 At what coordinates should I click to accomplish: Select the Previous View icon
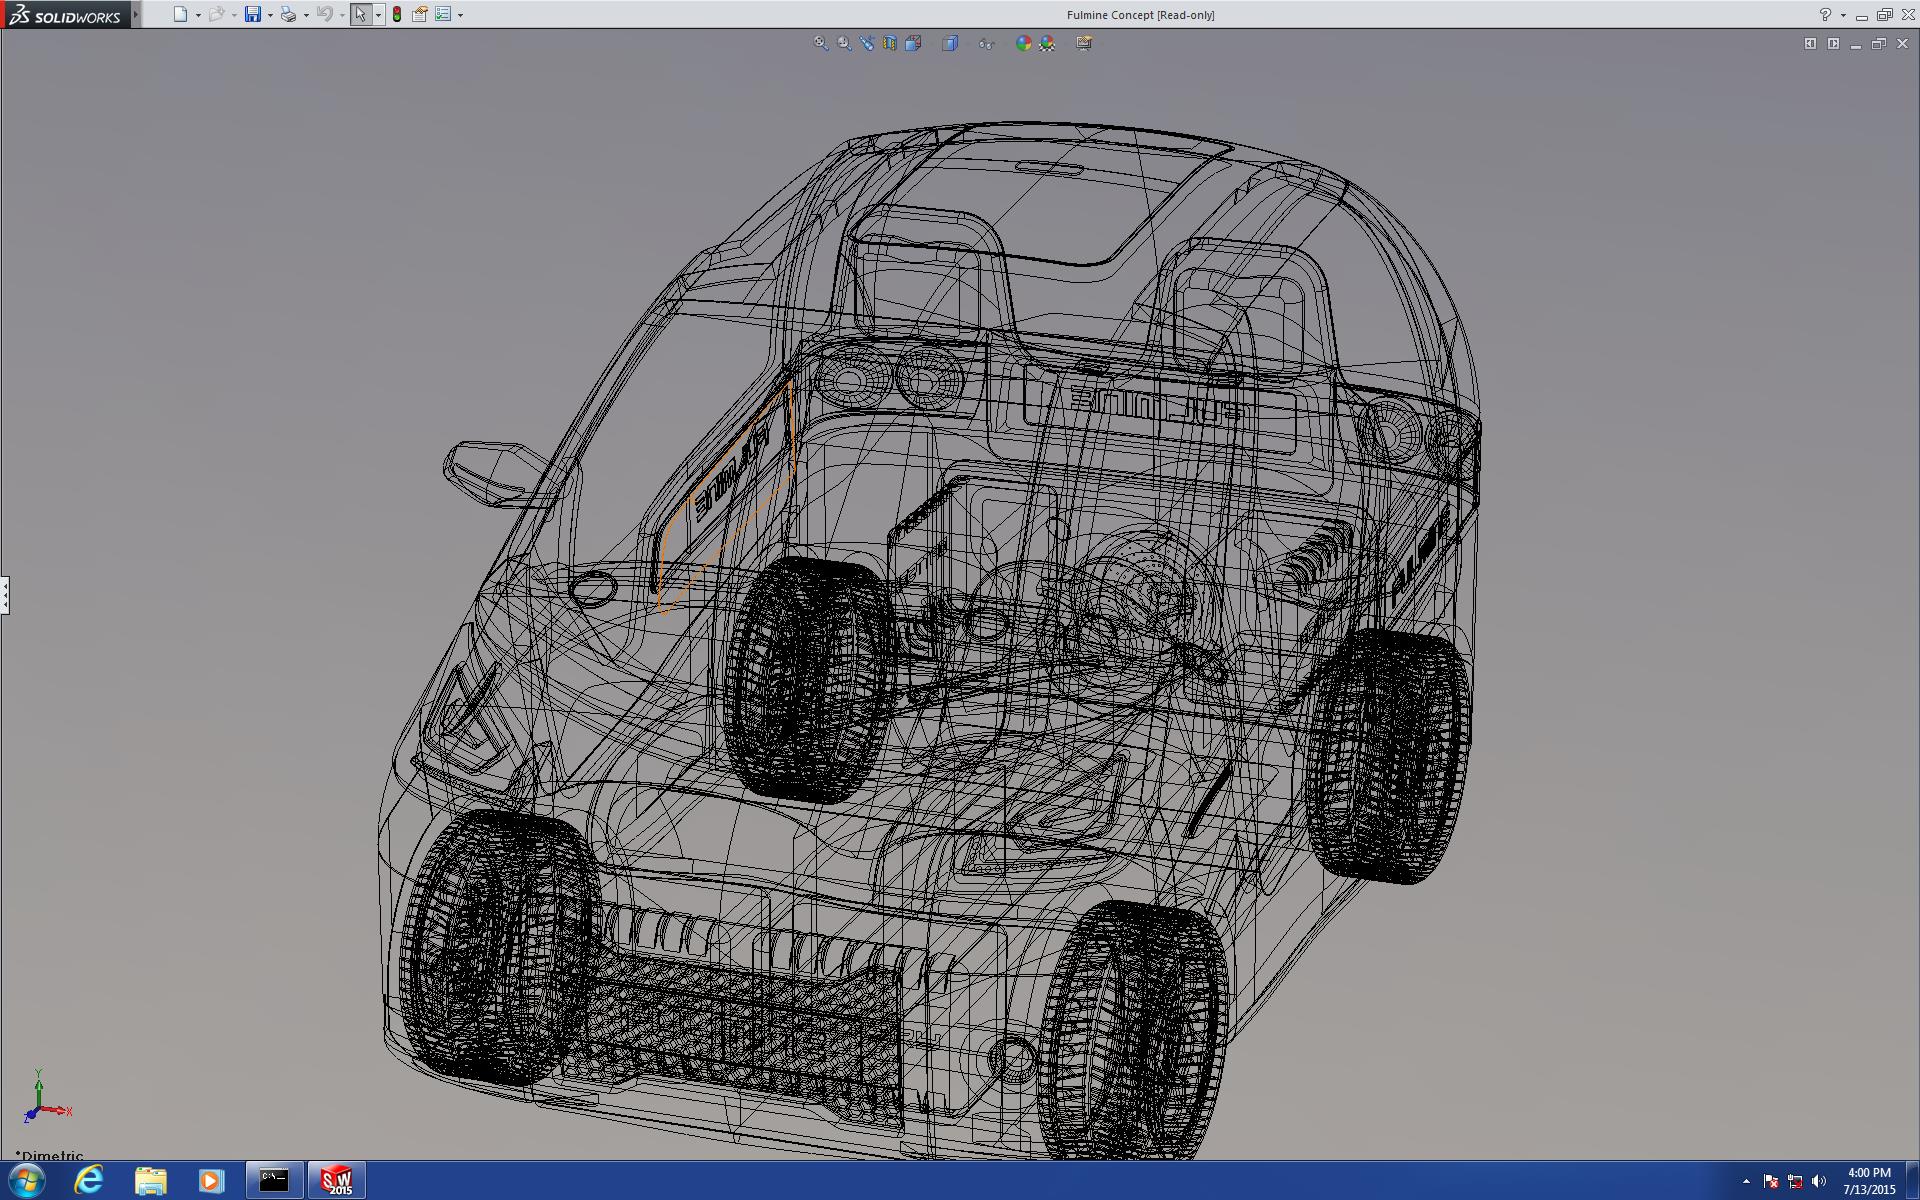click(x=867, y=43)
